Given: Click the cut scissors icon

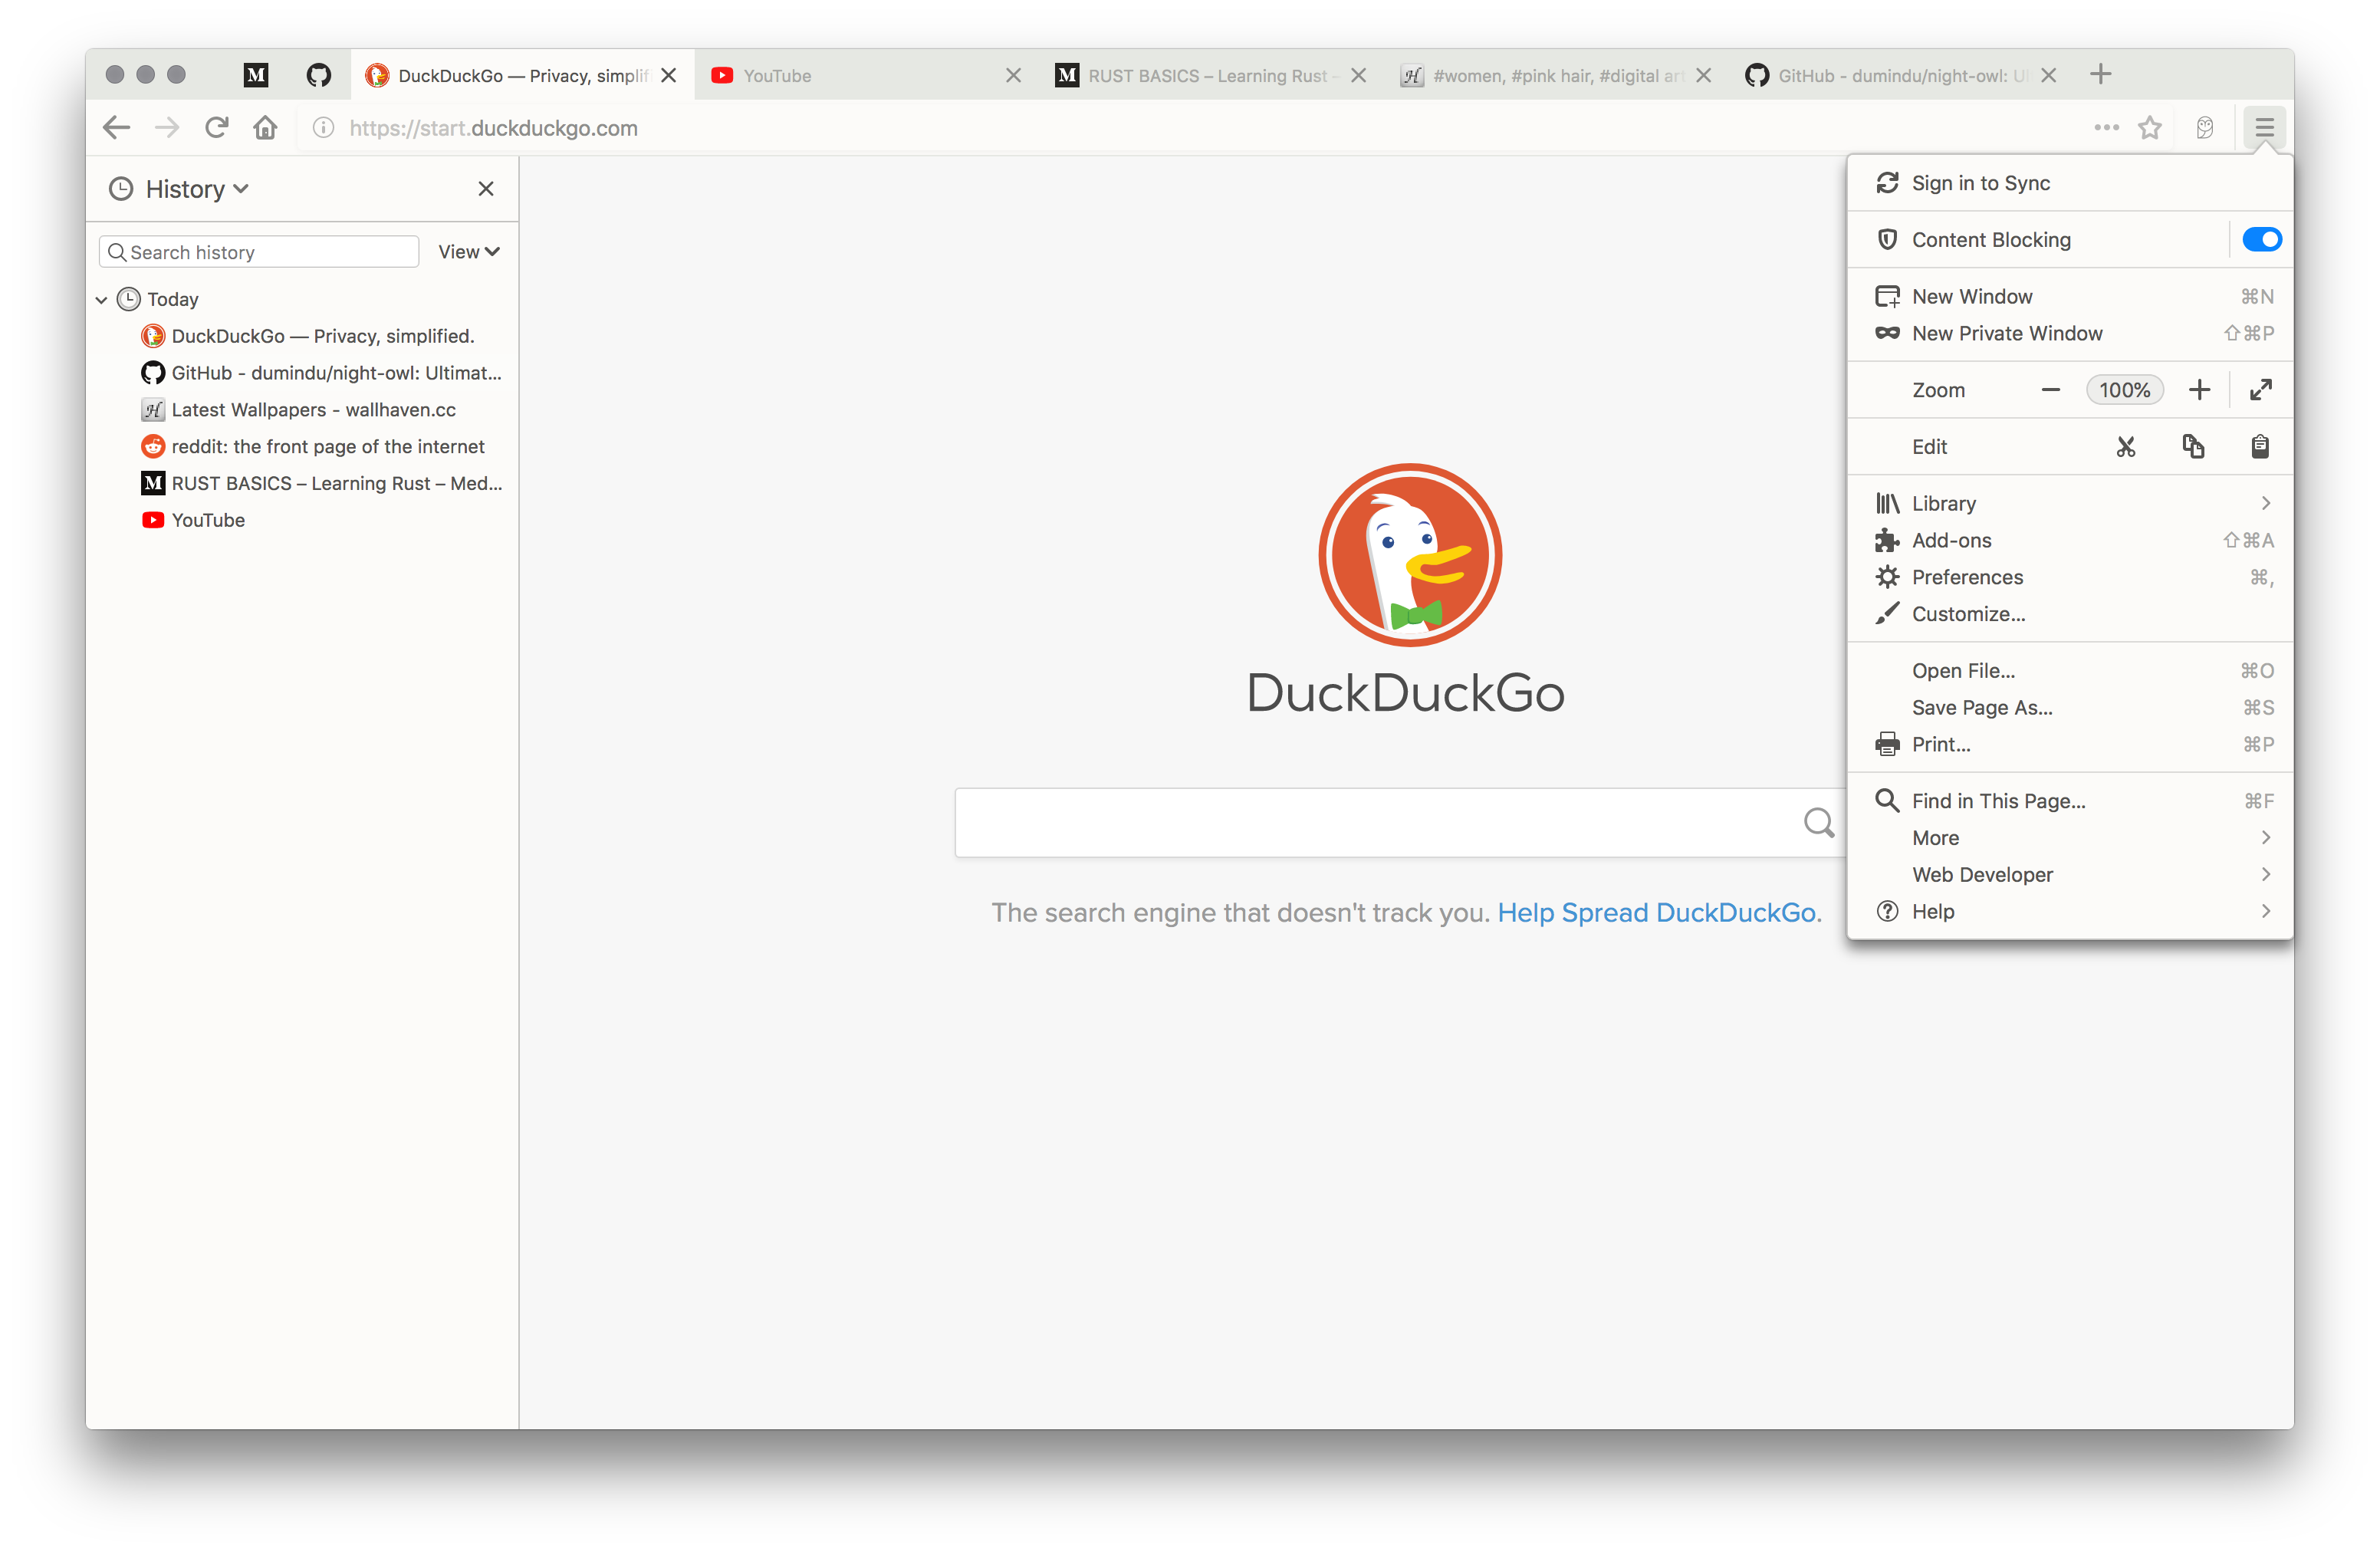Looking at the screenshot, I should (x=2125, y=447).
